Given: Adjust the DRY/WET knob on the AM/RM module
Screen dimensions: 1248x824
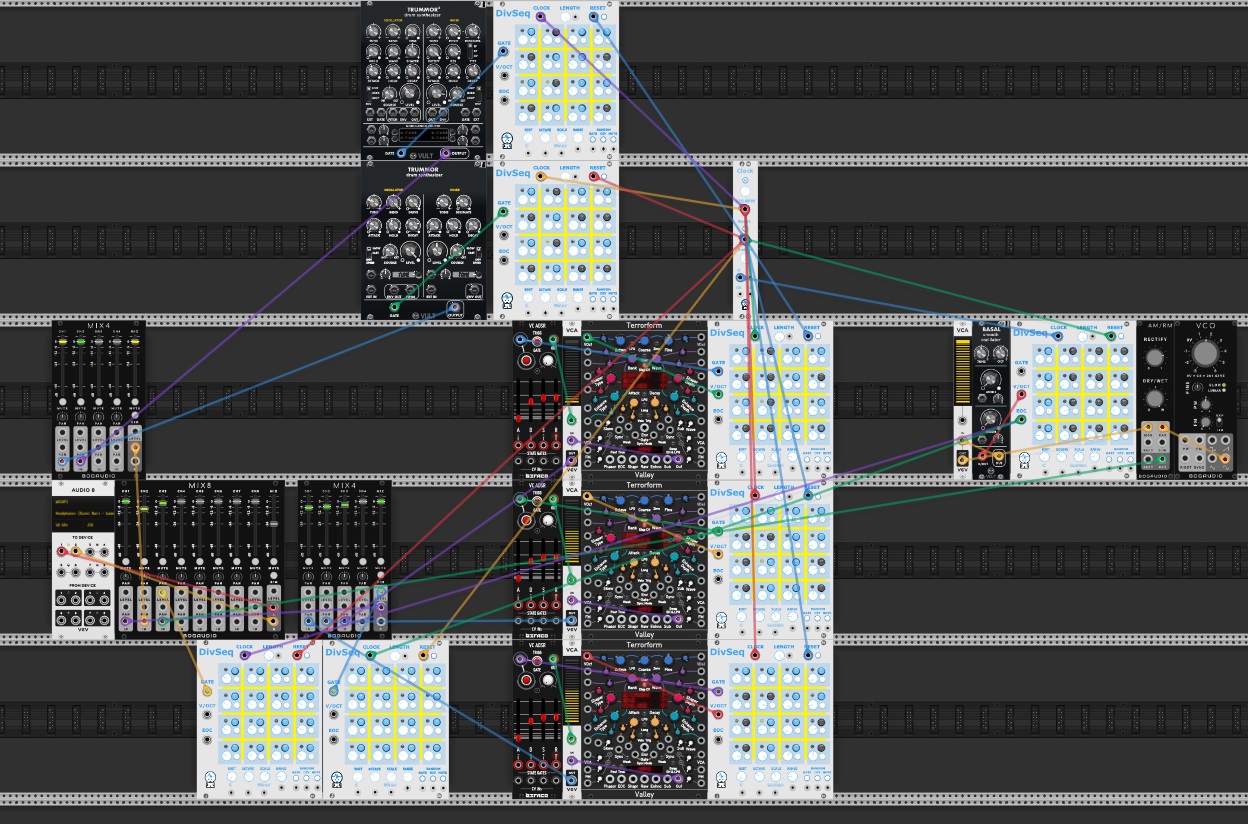Looking at the screenshot, I should tap(1154, 399).
